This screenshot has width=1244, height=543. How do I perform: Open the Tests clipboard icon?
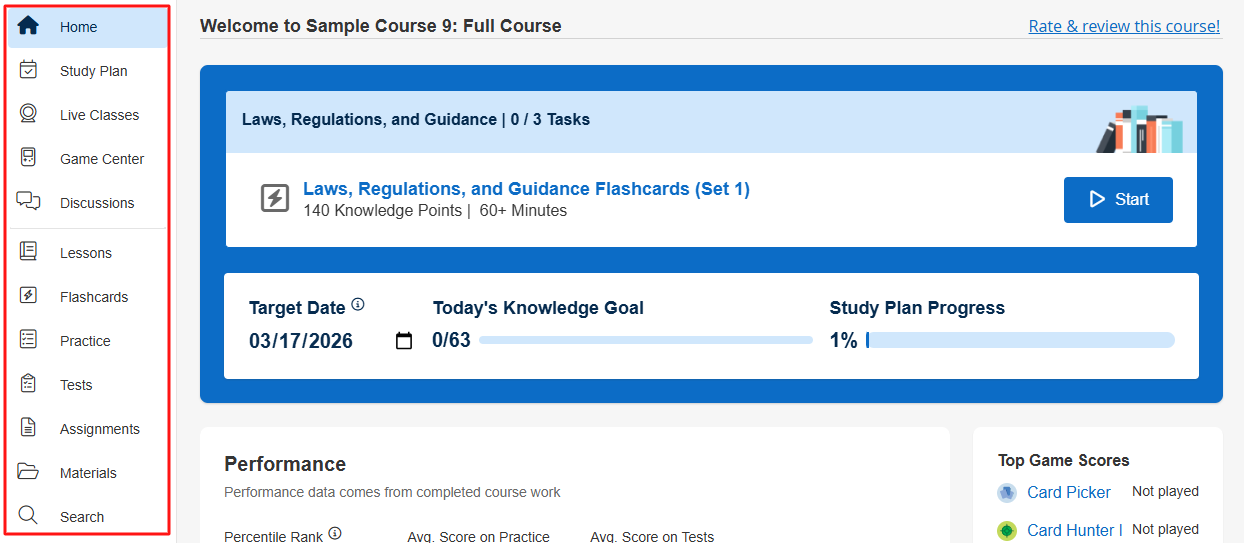point(28,384)
